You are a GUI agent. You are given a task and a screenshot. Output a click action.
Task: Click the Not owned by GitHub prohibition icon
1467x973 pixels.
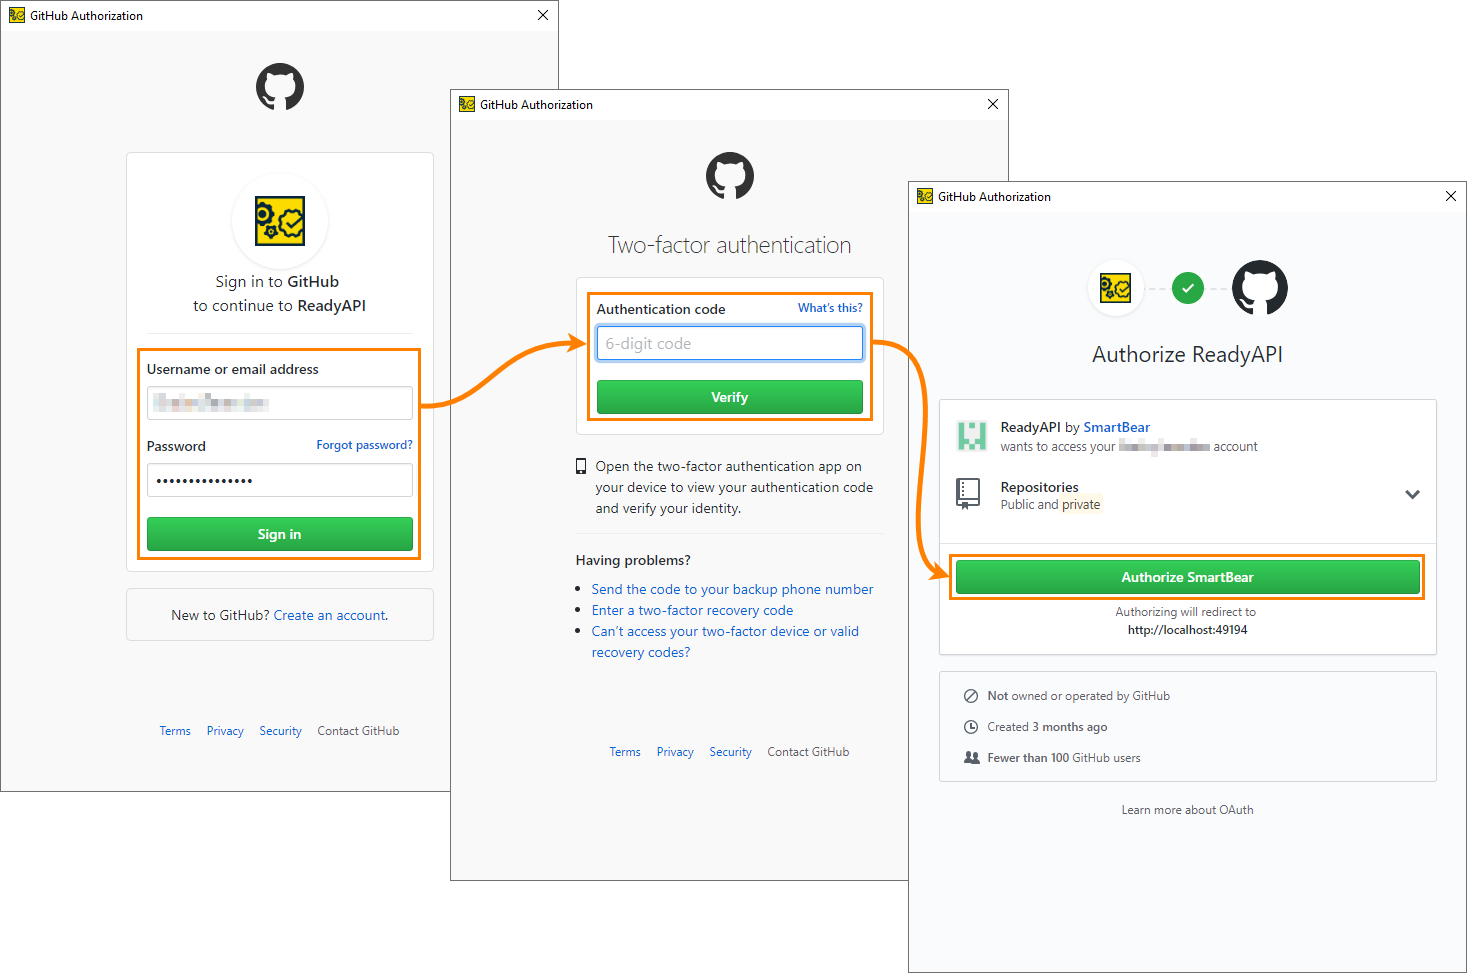pyautogui.click(x=970, y=696)
